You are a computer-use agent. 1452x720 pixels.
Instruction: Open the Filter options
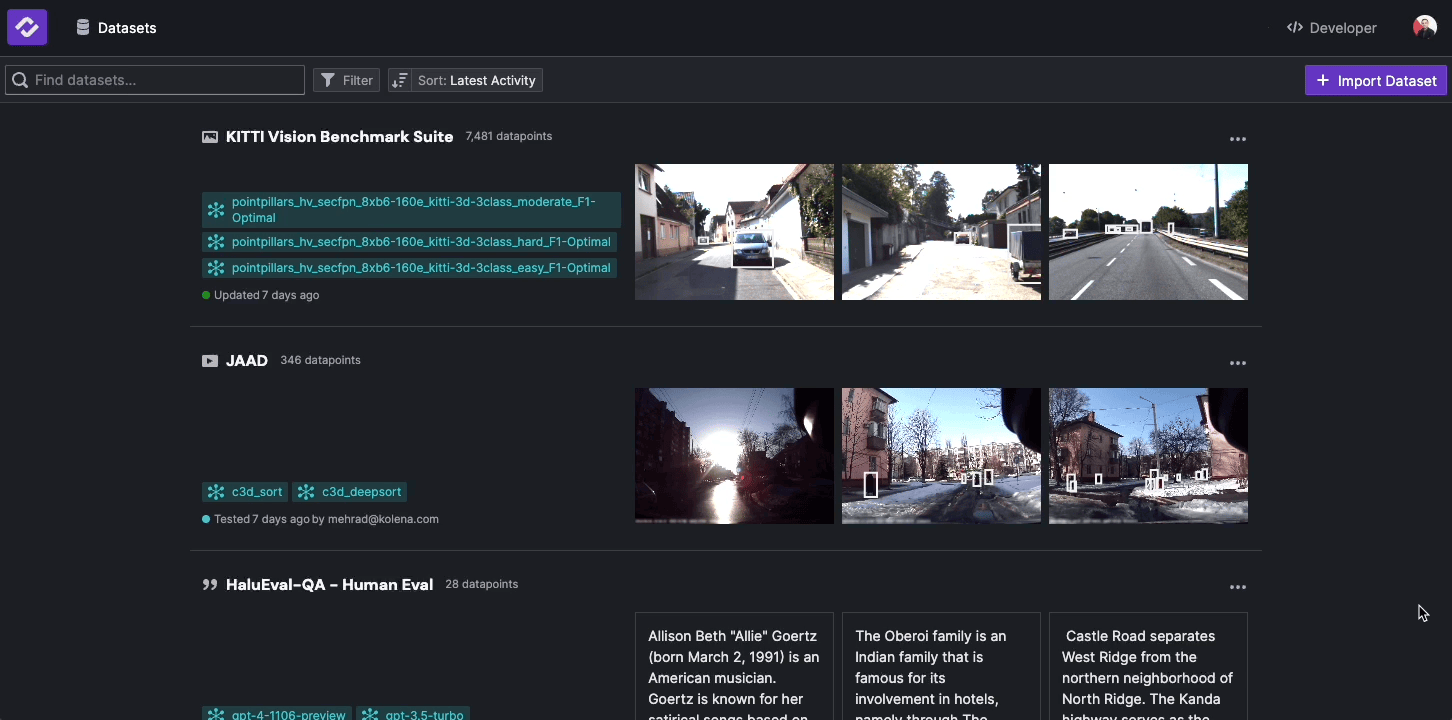pyautogui.click(x=346, y=79)
